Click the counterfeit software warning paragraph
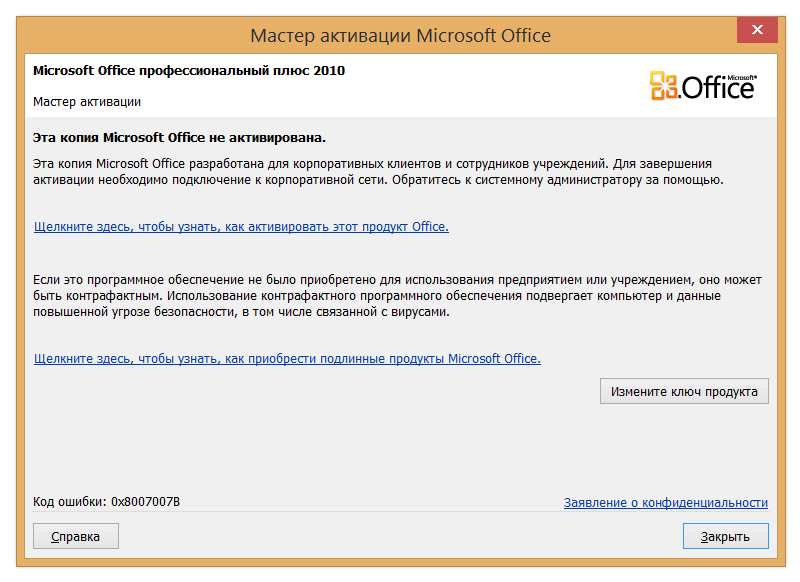 (397, 296)
